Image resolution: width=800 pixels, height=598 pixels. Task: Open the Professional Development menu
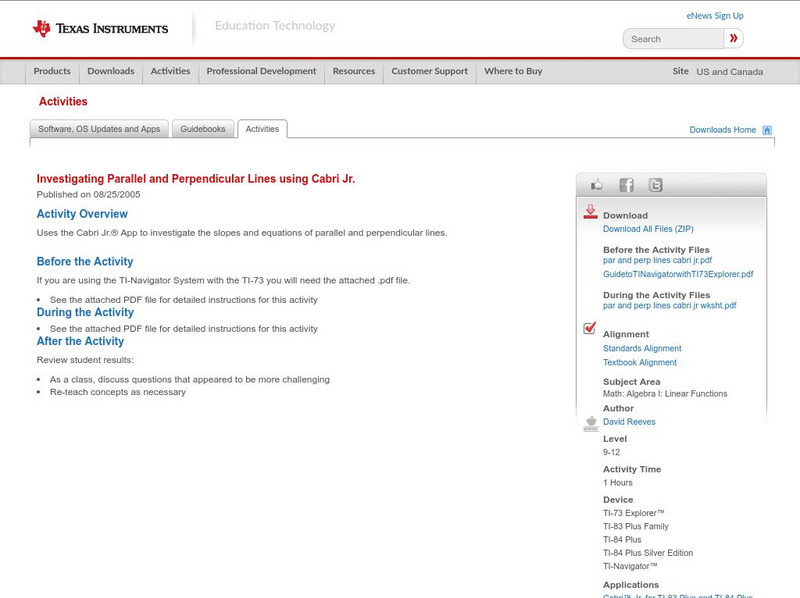[261, 71]
